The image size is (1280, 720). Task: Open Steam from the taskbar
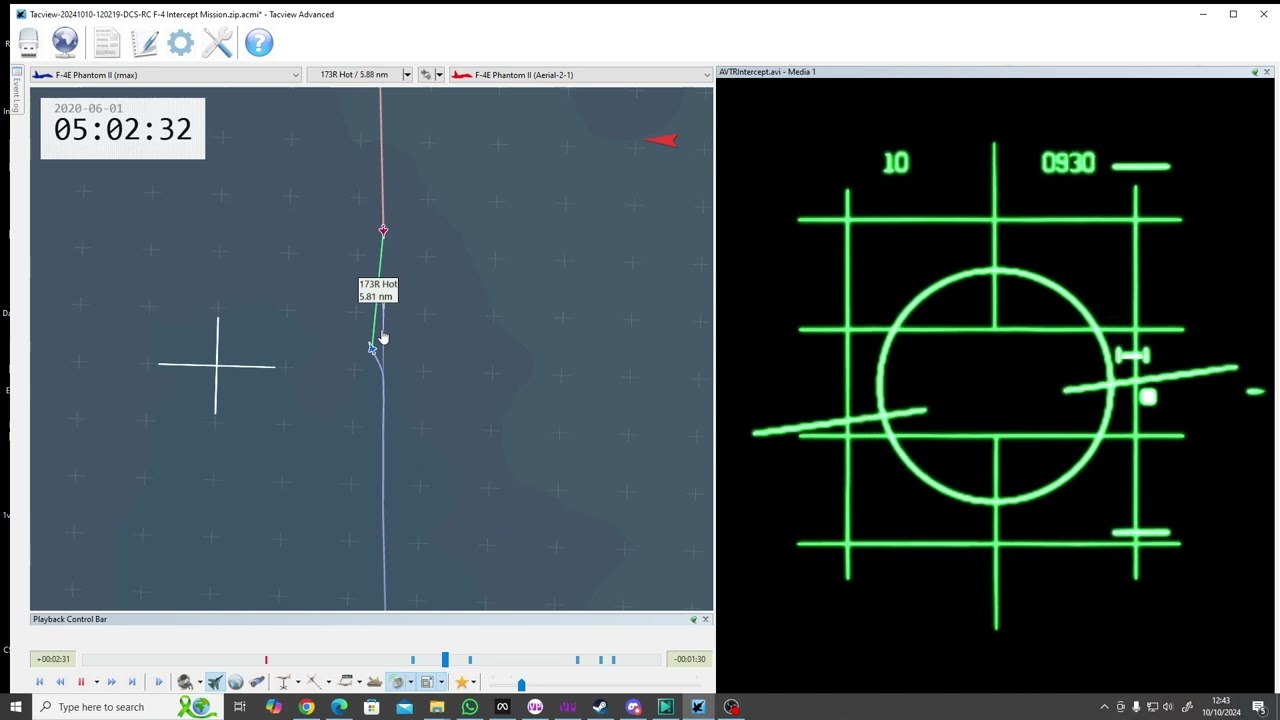[x=600, y=707]
